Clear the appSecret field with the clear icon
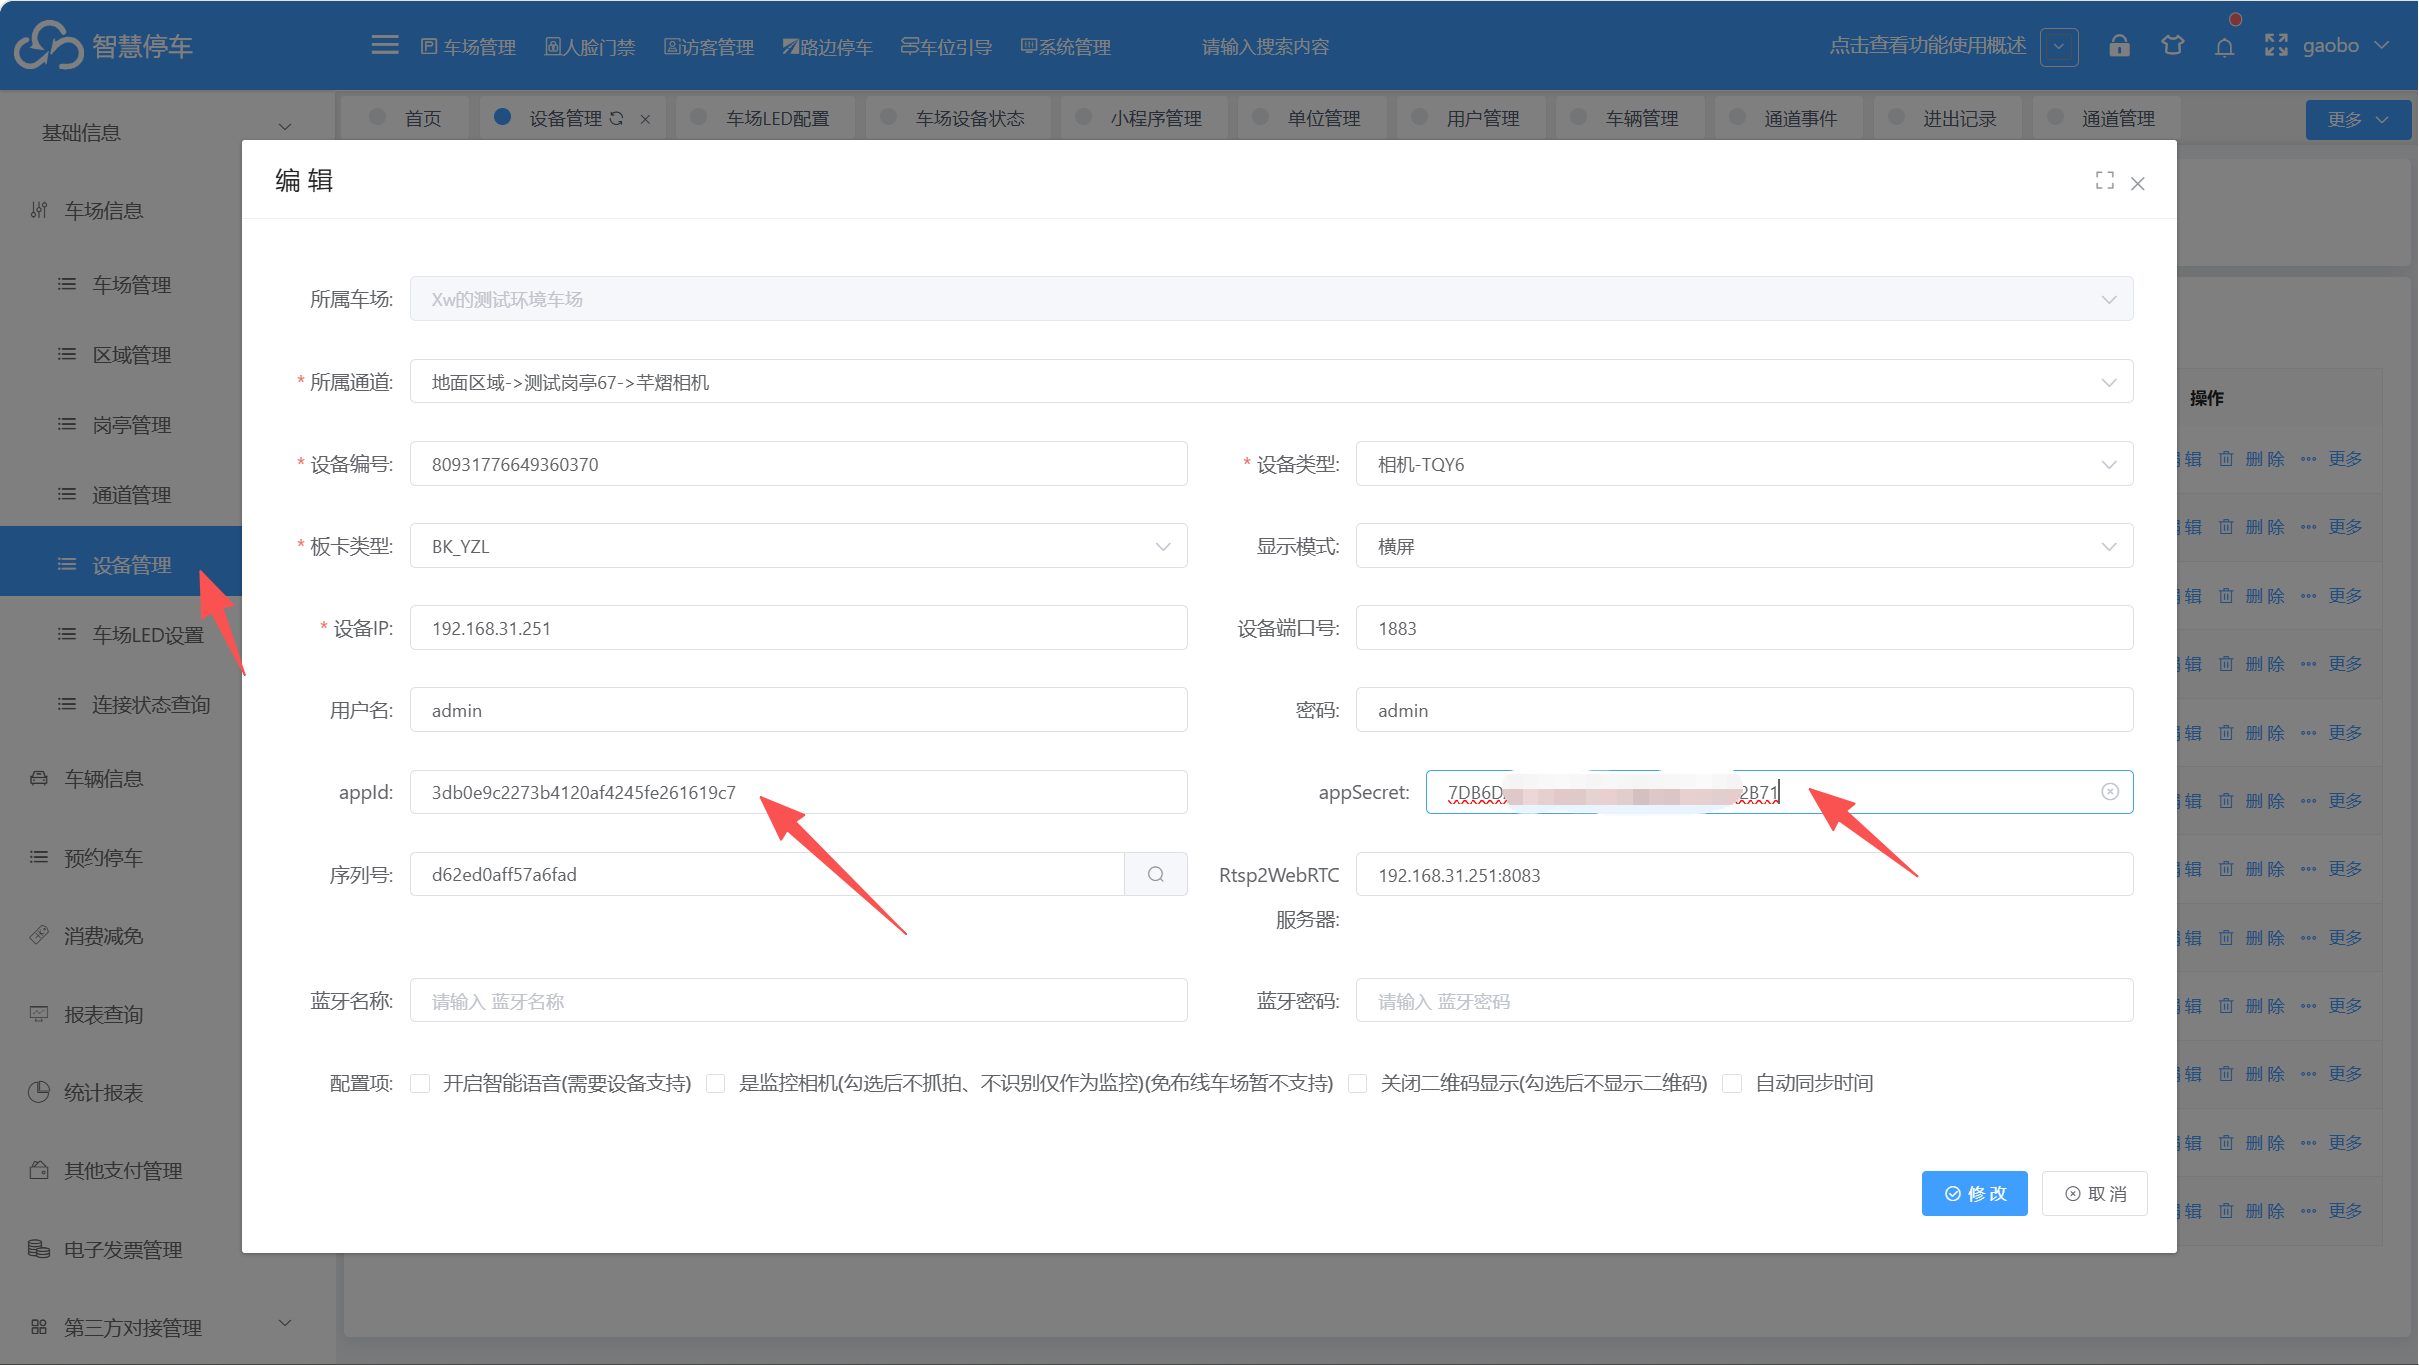Screen dimensions: 2419x1365 2110,792
